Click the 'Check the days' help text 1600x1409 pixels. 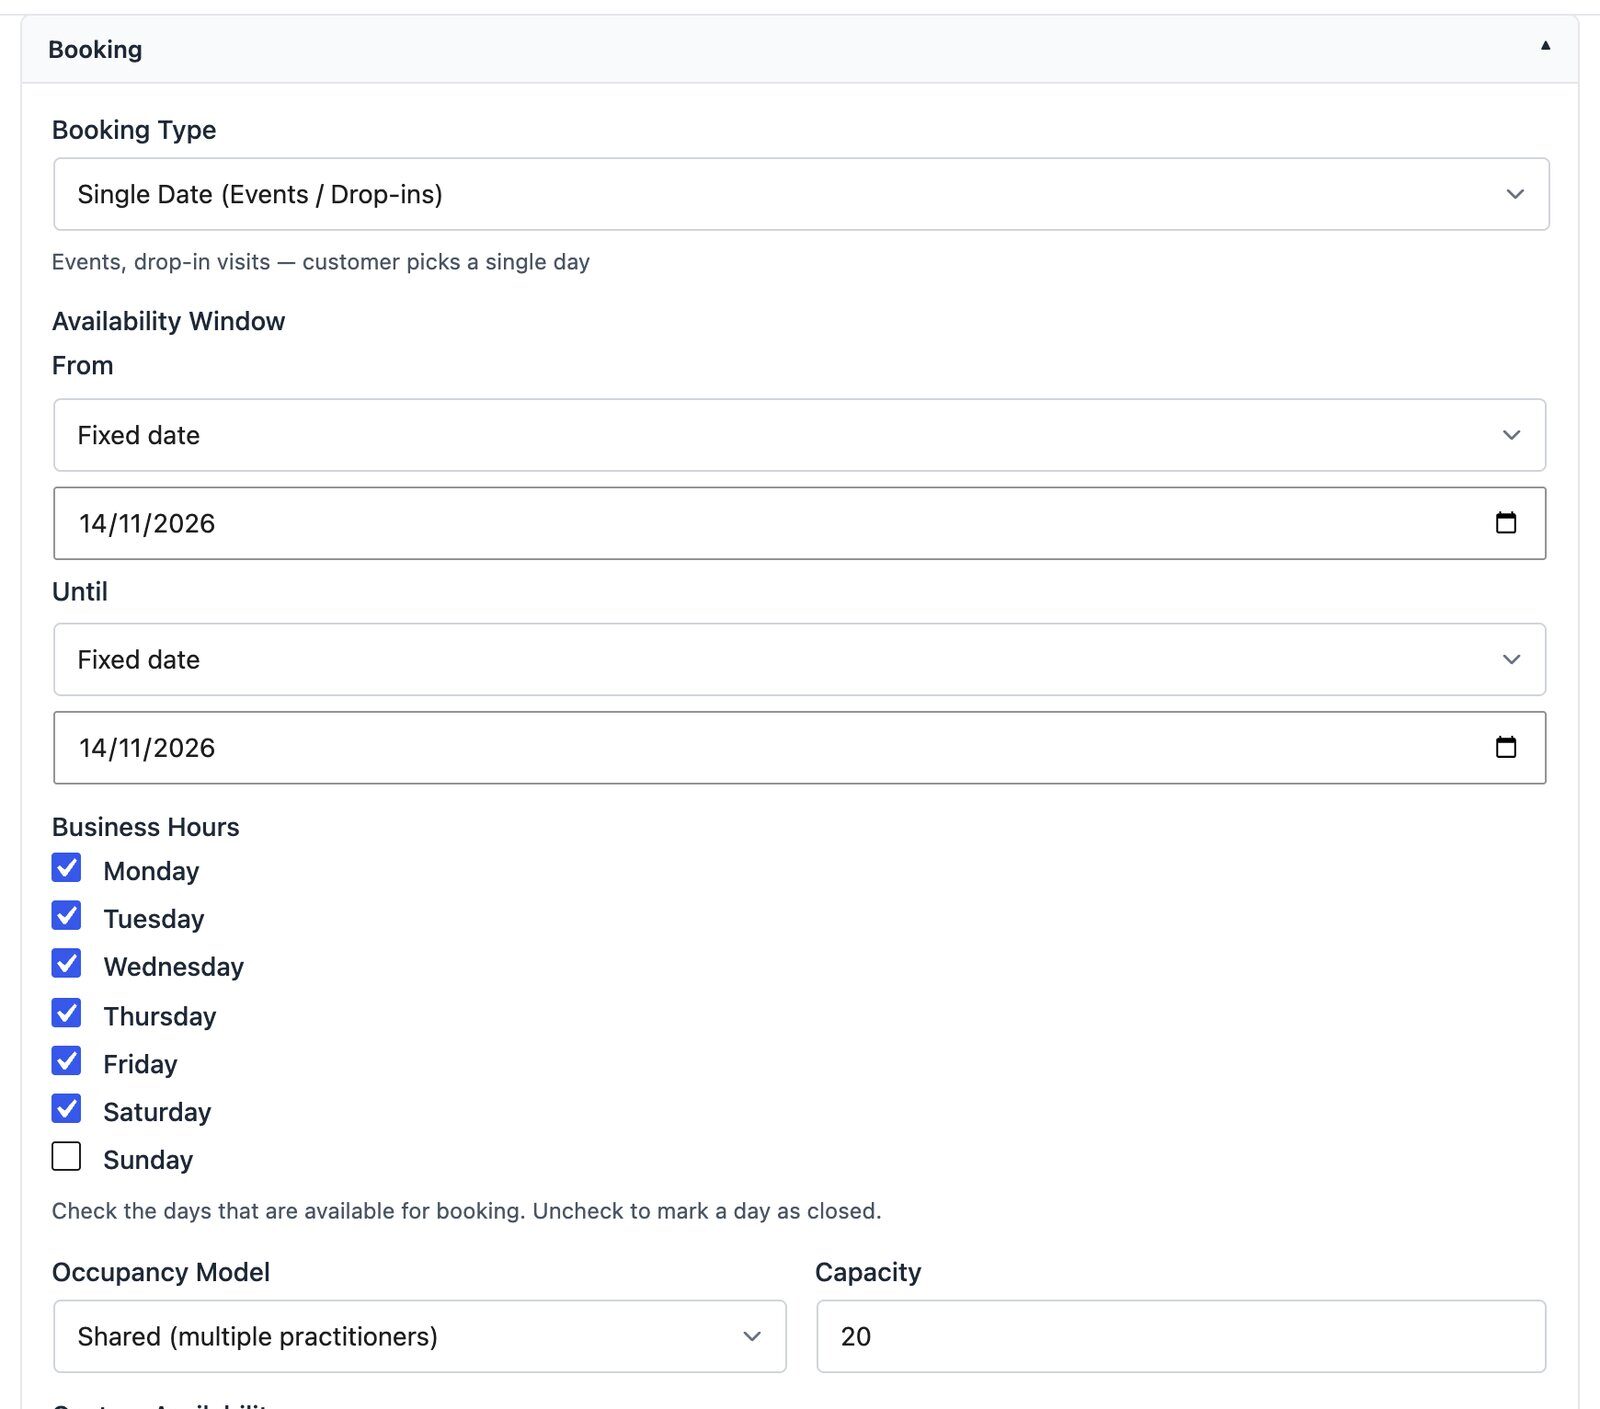[466, 1211]
